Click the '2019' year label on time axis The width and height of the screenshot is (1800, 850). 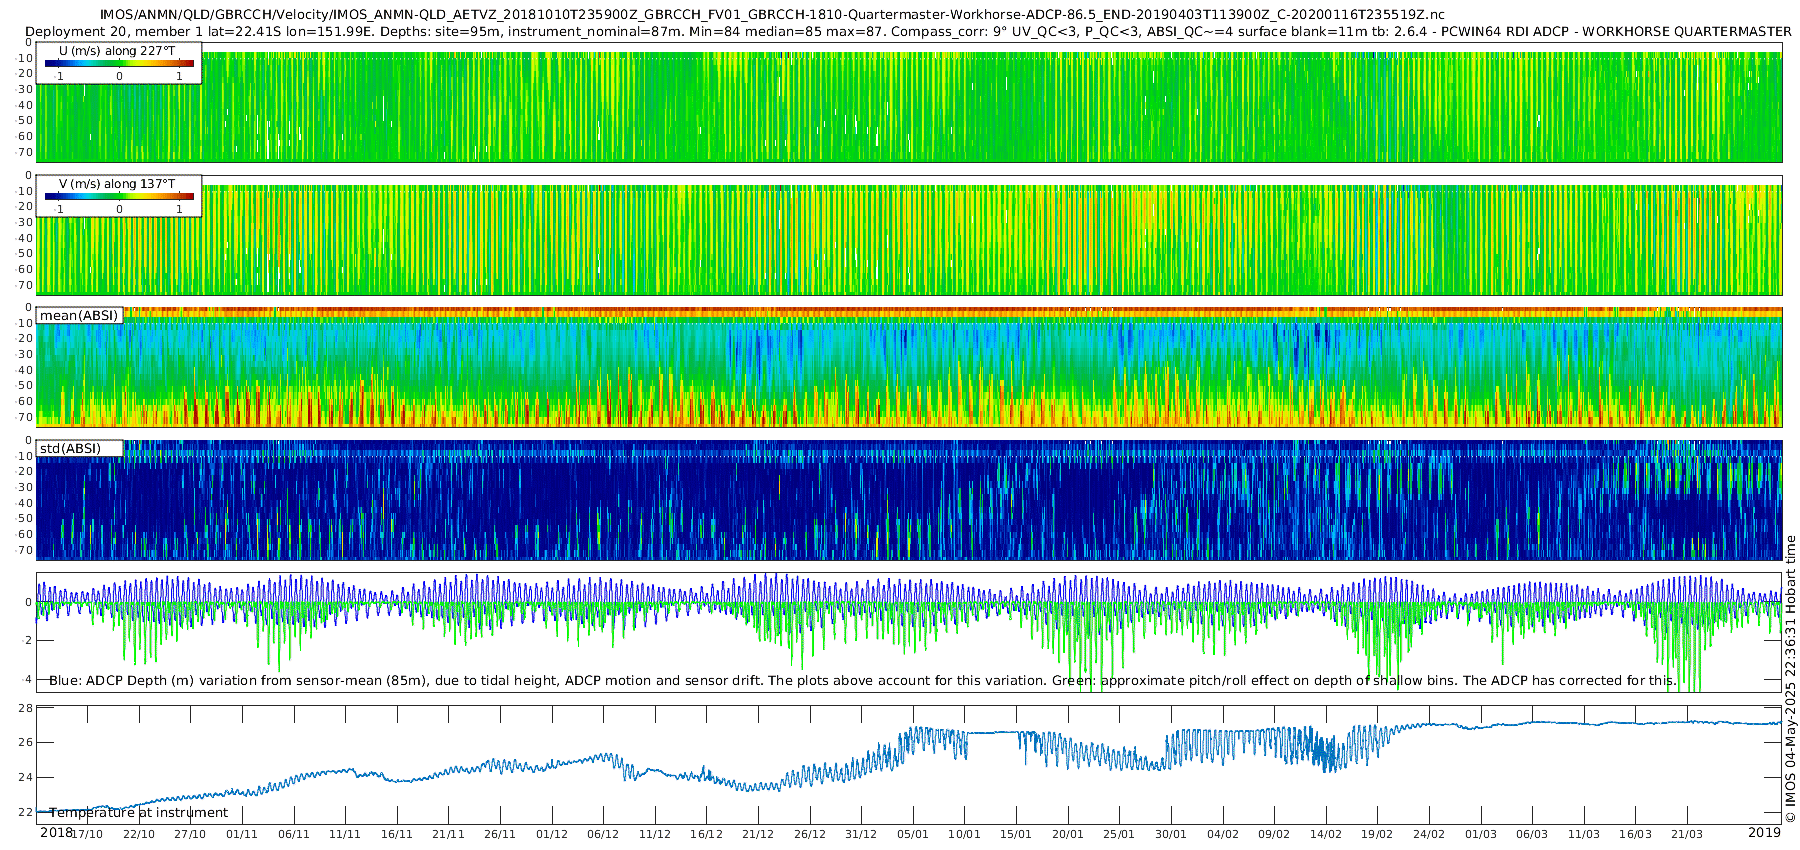[x=1764, y=832]
